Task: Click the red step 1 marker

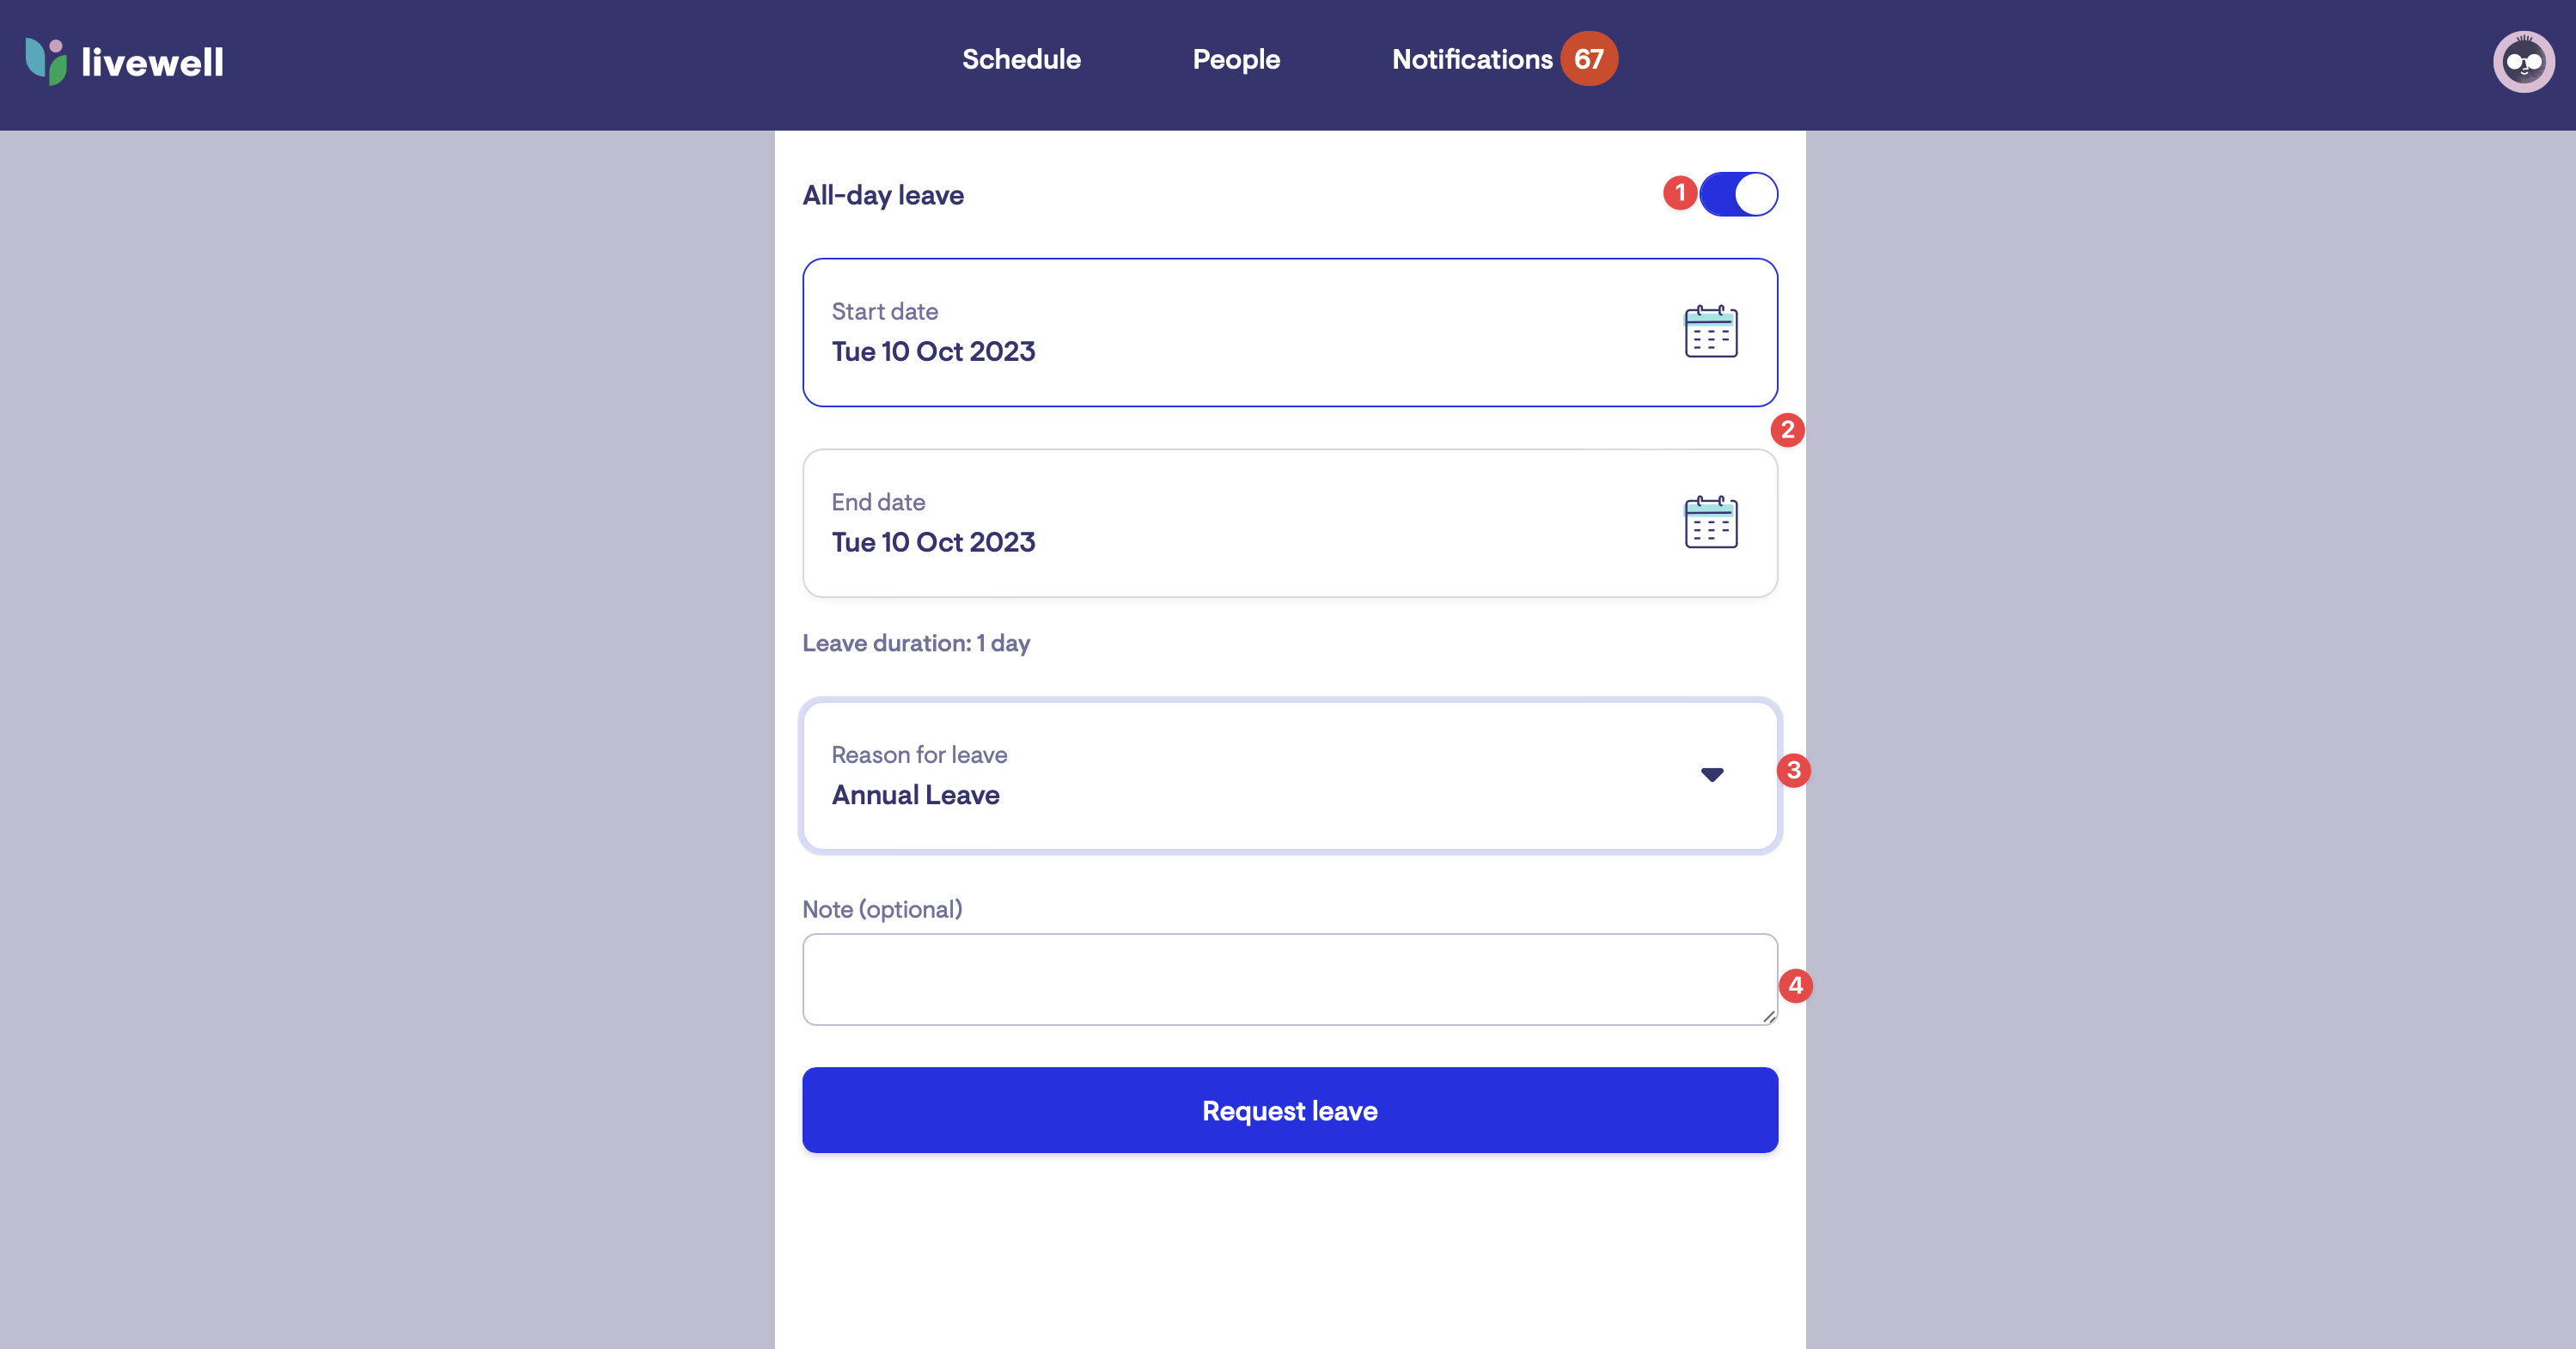Action: tap(1679, 192)
